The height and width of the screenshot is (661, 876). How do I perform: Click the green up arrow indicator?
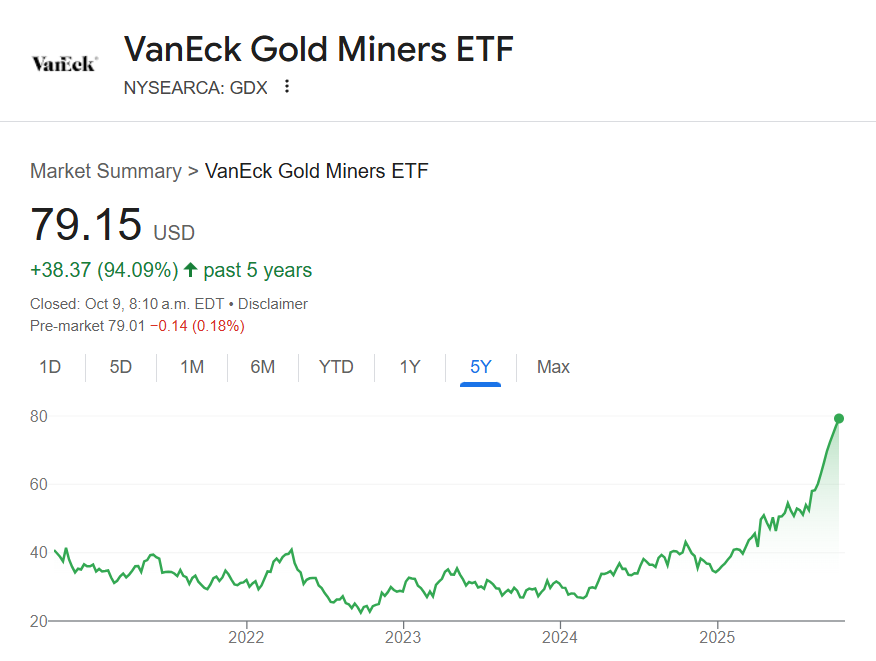coord(191,270)
